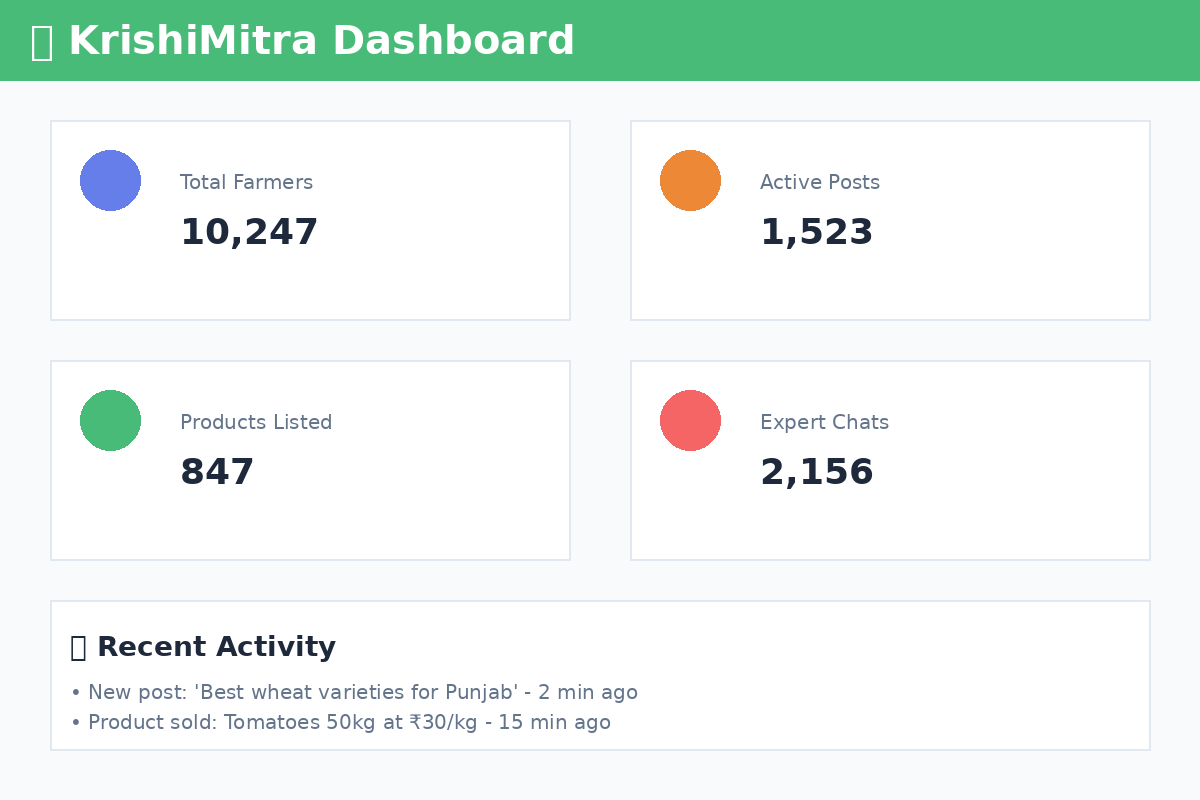Screen dimensions: 1200x800
Task: Click the red Expert Chats circle icon
Action: tap(690, 420)
